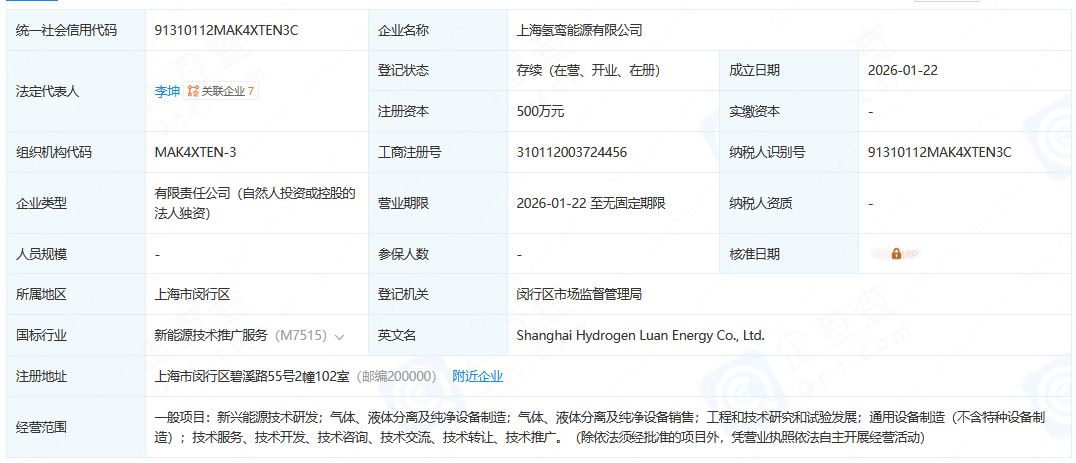Click business scope description paragraph
Viewport: 1076px width, 463px height.
click(x=600, y=427)
